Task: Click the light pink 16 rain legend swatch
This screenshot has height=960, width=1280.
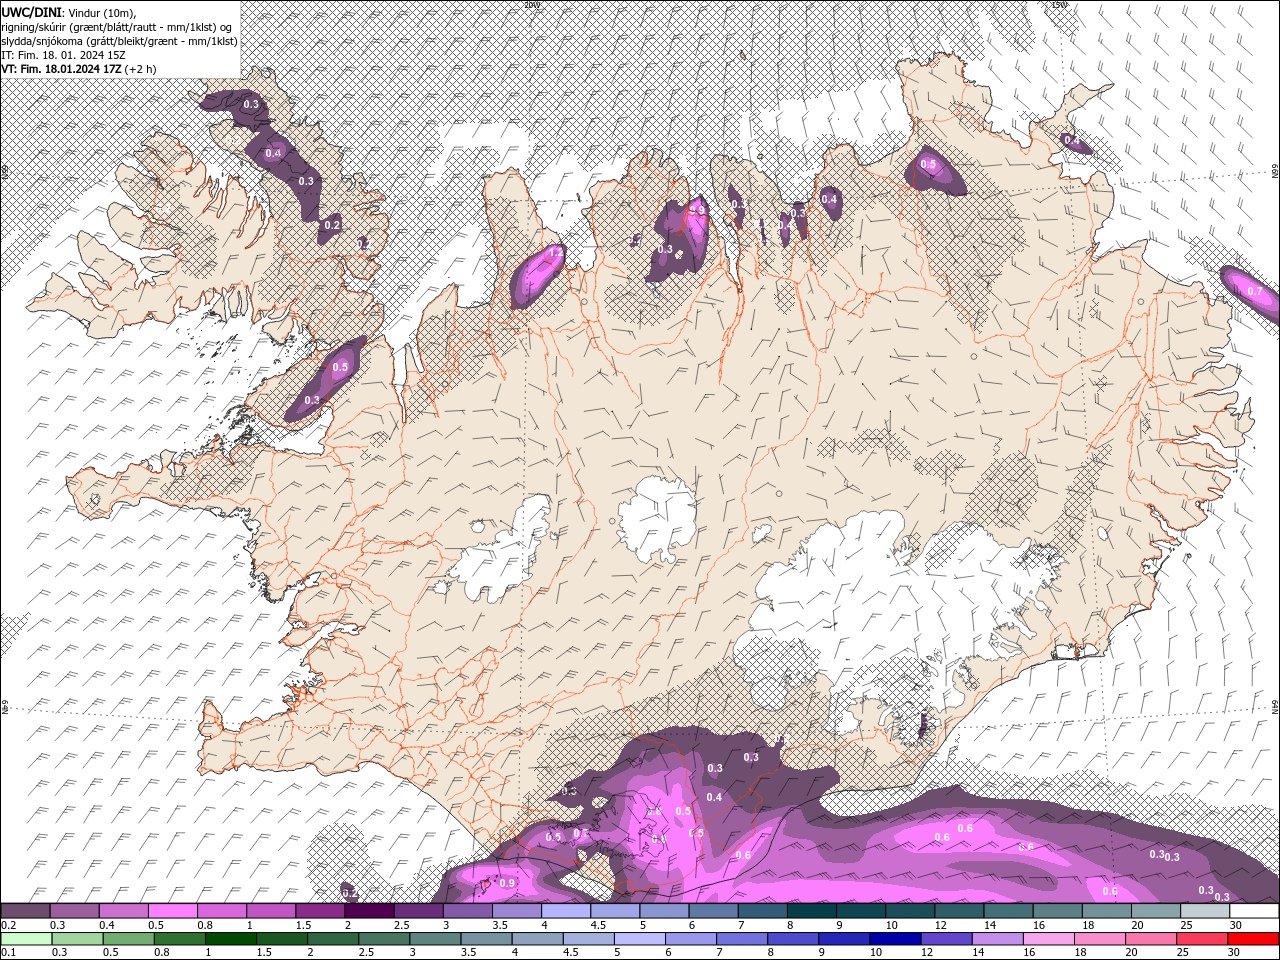Action: [x=1047, y=939]
